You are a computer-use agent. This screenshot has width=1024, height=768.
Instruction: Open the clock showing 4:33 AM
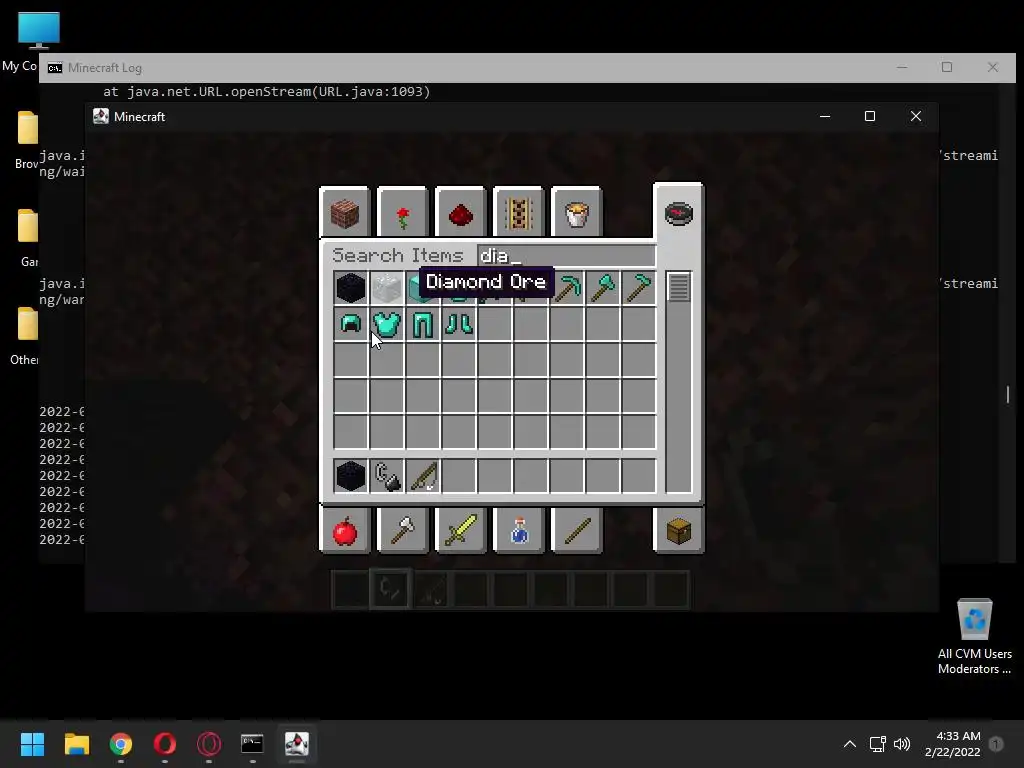pyautogui.click(x=952, y=744)
